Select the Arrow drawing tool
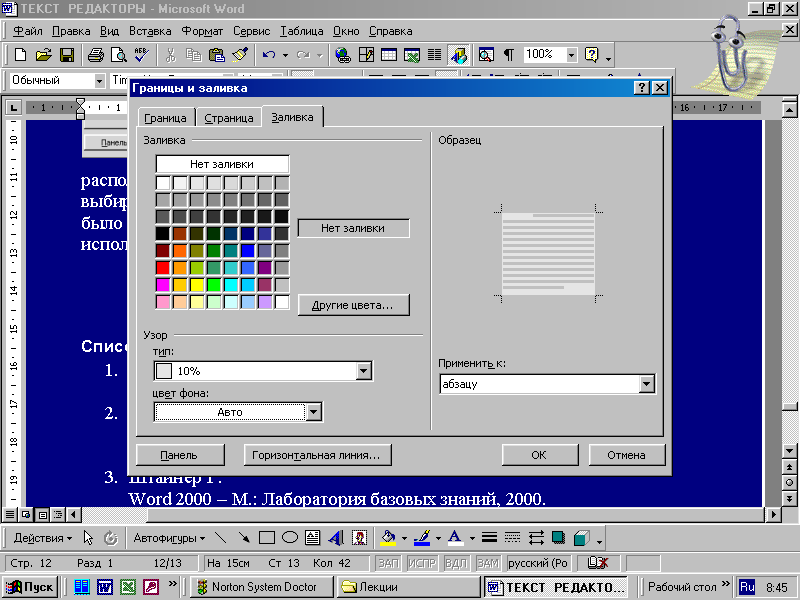Screen dimensions: 800x600 coord(244,537)
